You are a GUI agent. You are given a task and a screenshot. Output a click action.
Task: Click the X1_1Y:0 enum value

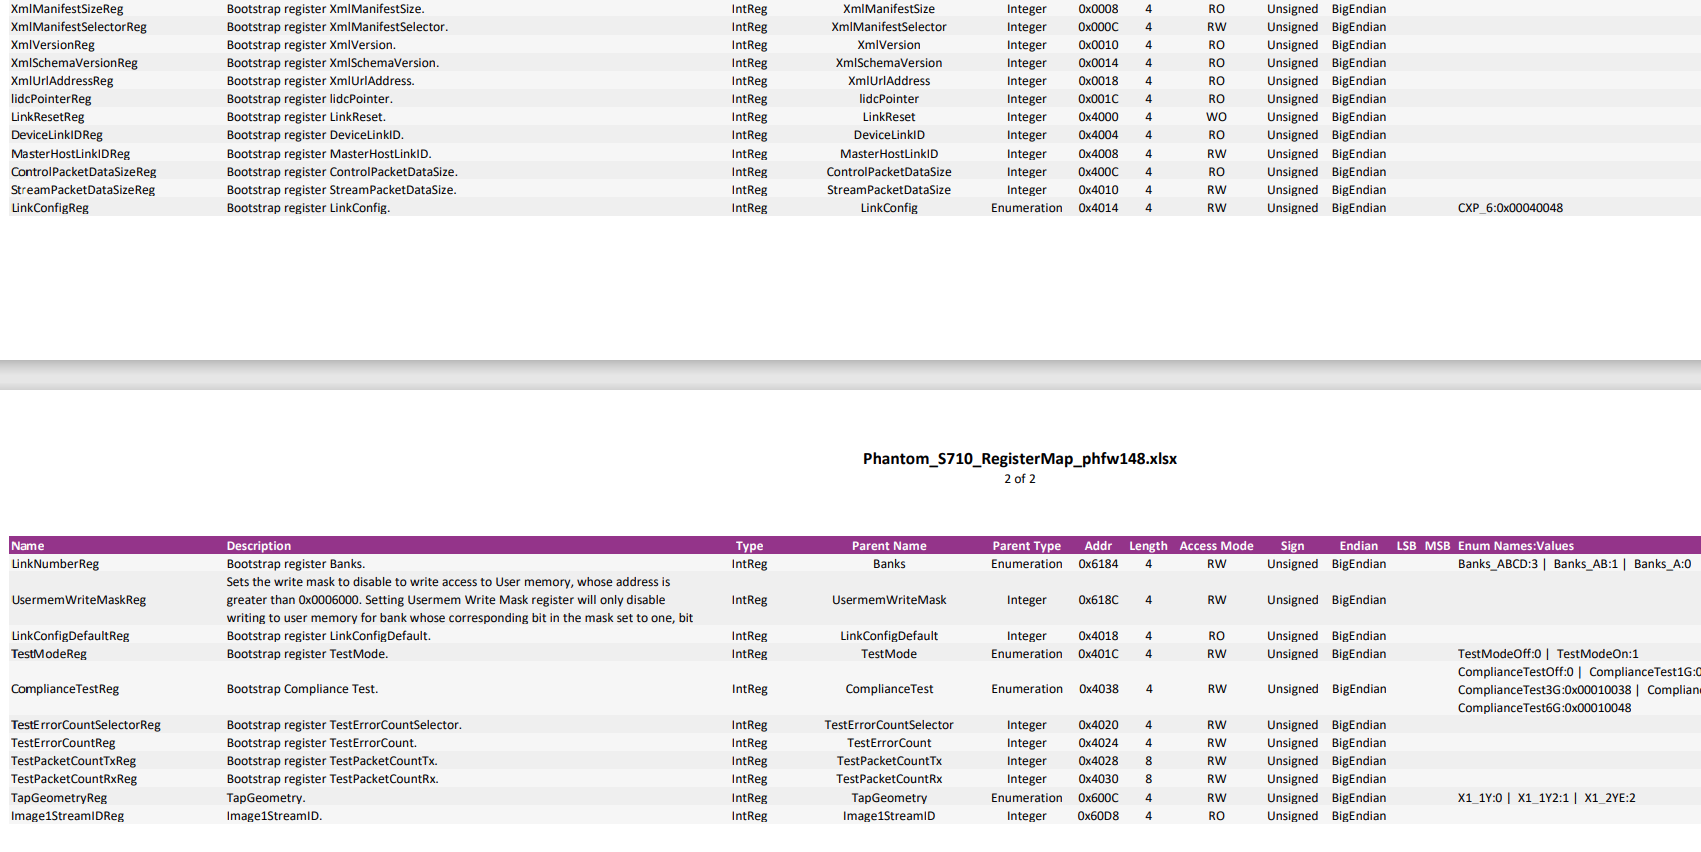click(1480, 798)
